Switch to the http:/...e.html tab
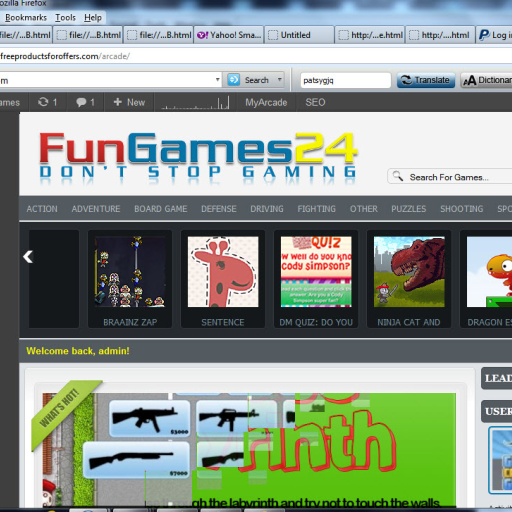This screenshot has width=512, height=512. point(370,35)
